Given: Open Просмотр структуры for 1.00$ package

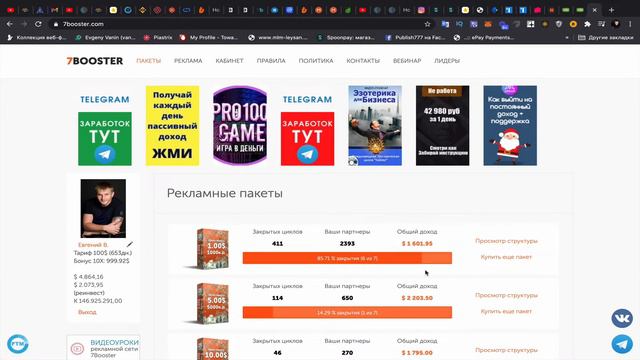Looking at the screenshot, I should point(506,241).
